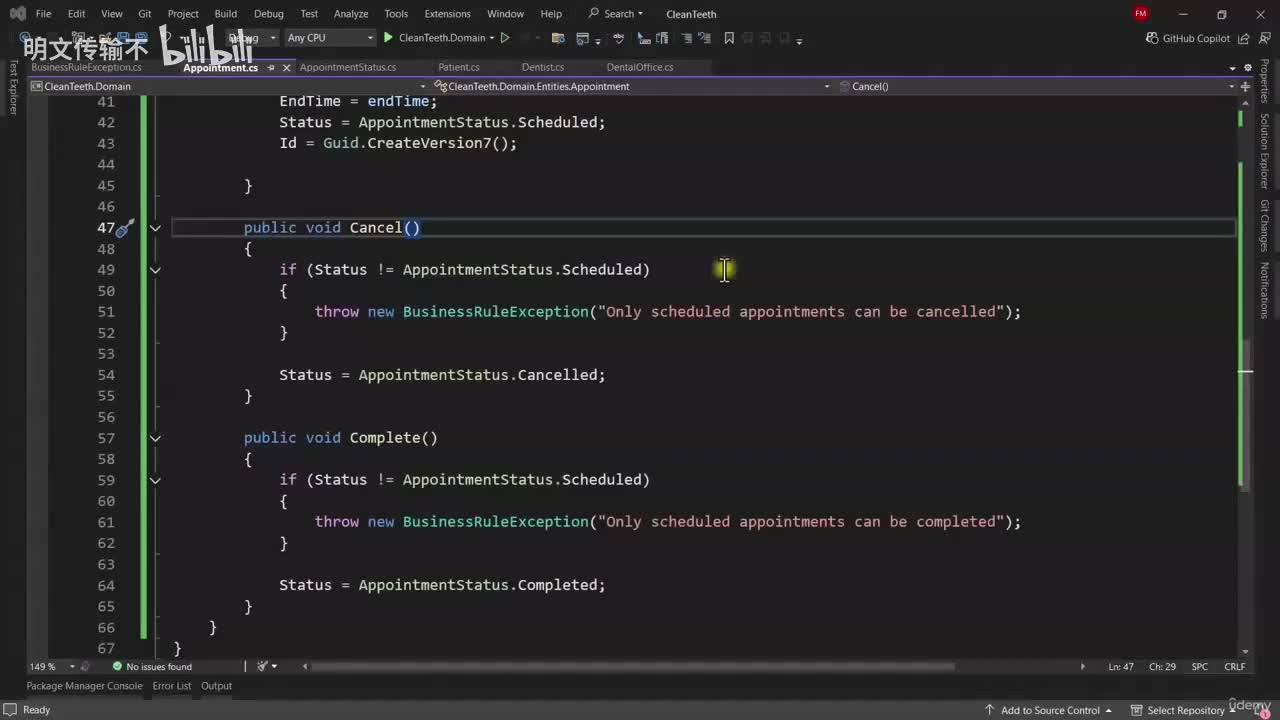The width and height of the screenshot is (1280, 720).
Task: Expand the open documents list arrow
Action: [x=1233, y=68]
